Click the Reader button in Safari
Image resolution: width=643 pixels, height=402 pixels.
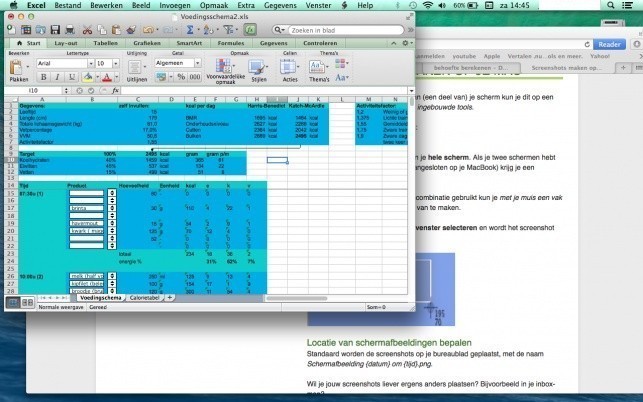(609, 44)
